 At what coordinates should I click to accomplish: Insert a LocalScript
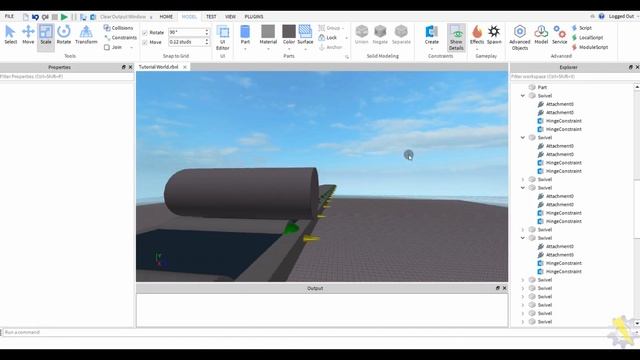tap(587, 38)
